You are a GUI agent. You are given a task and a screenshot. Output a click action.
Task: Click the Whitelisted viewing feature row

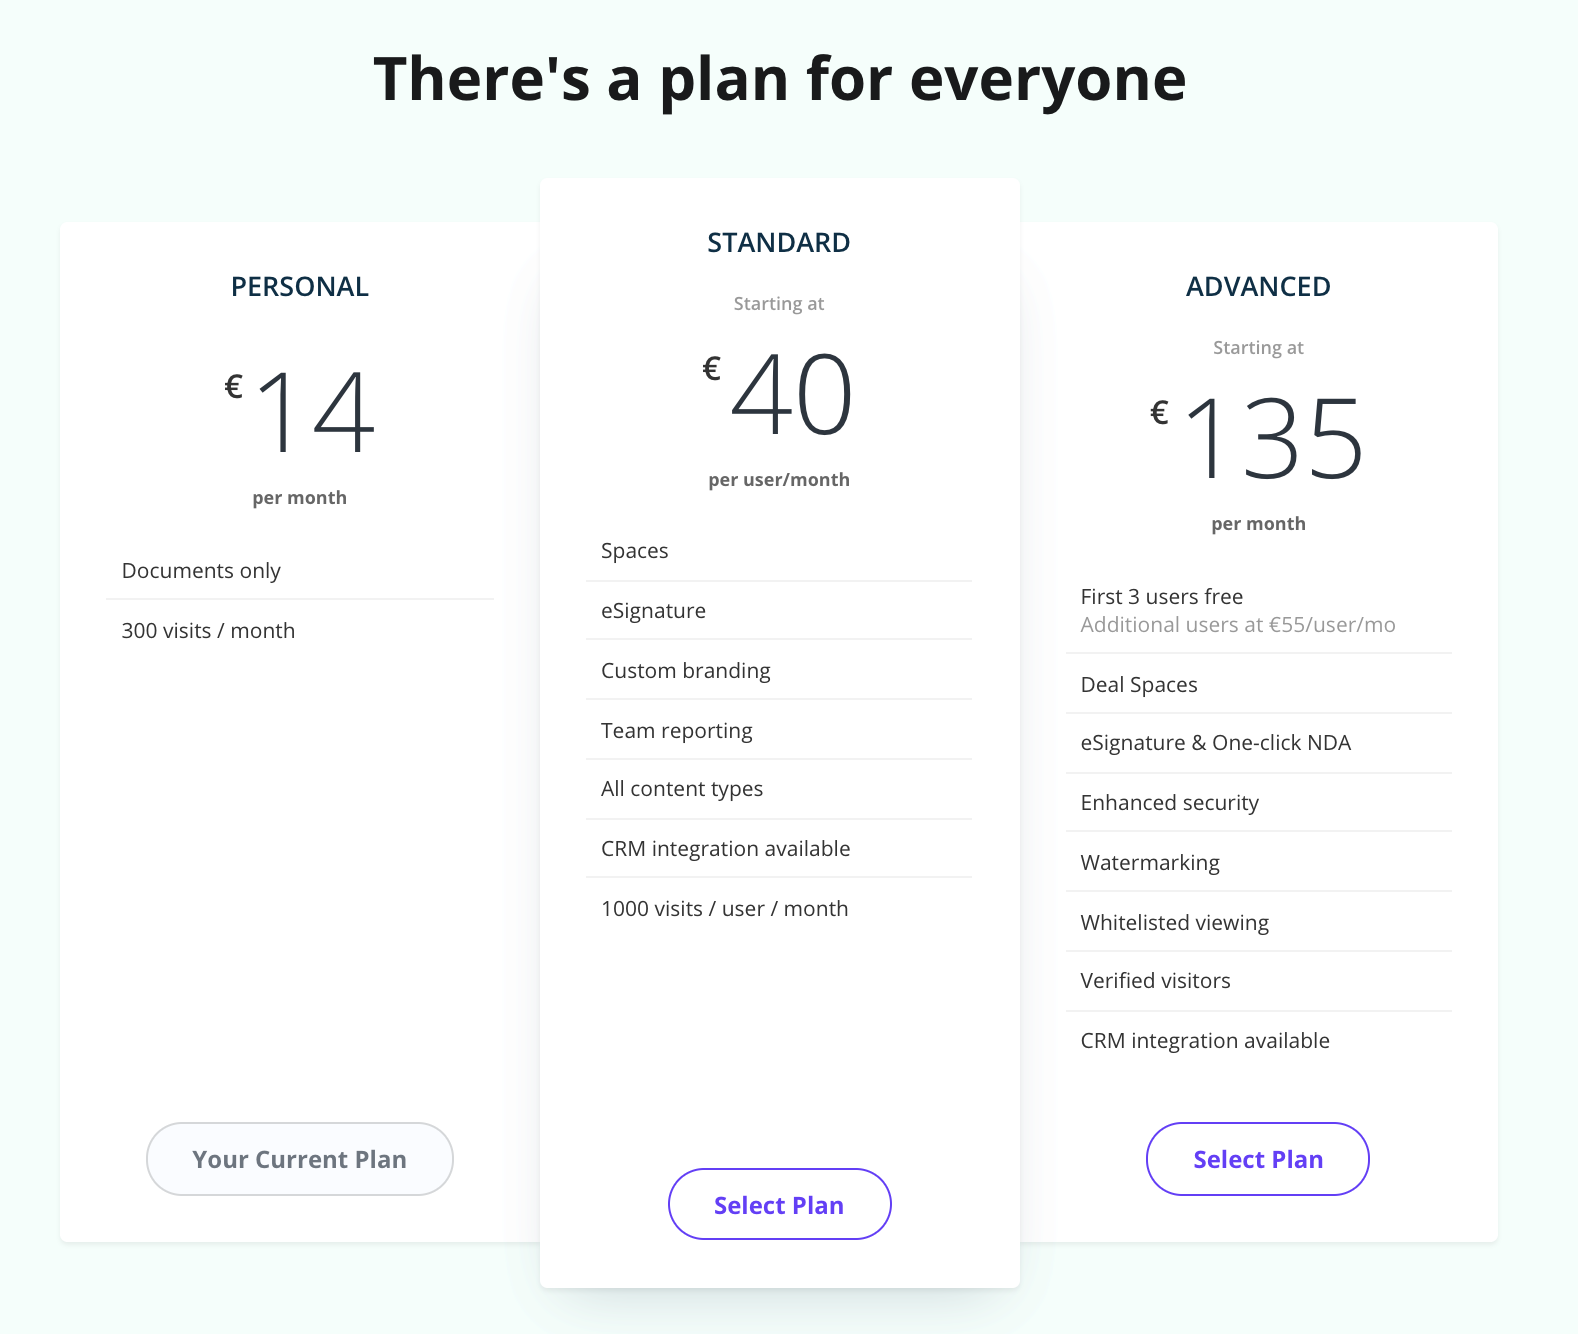tap(1259, 922)
